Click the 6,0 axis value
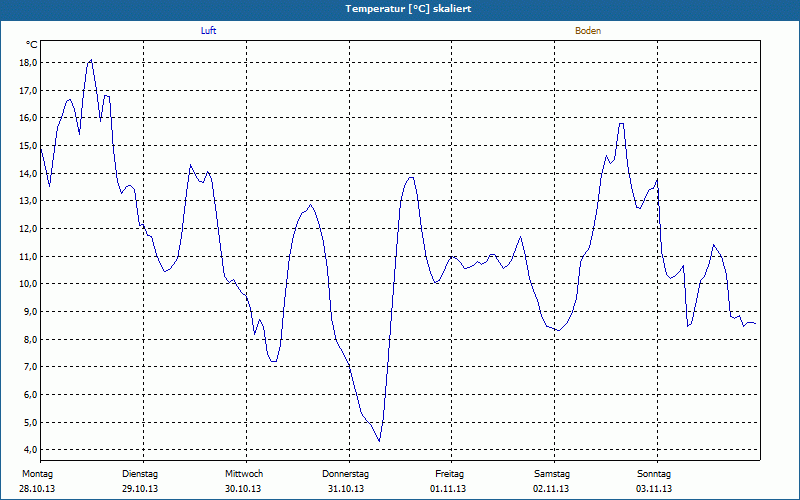 click(x=30, y=394)
